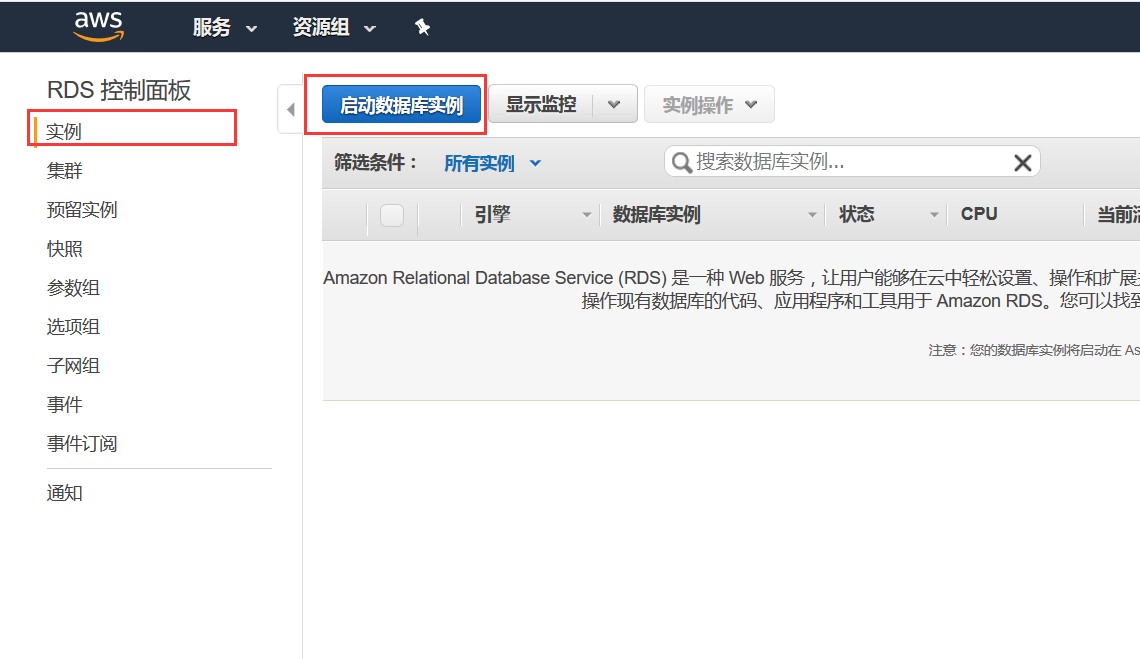Open 事件订阅 in the sidebar

click(82, 444)
